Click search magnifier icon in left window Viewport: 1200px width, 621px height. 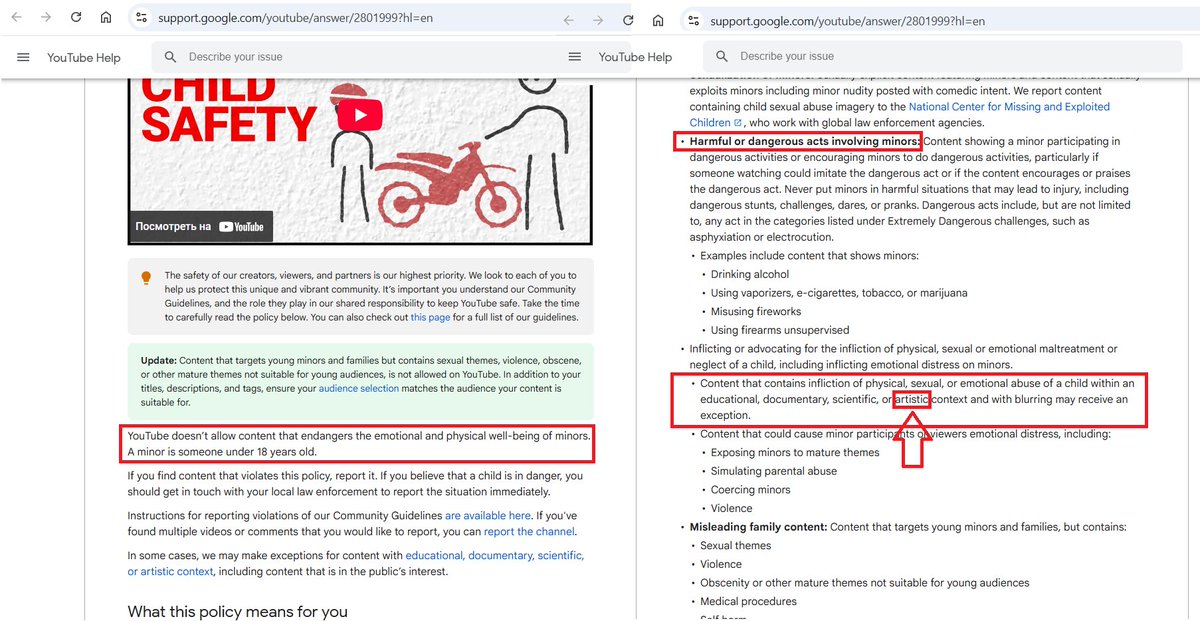coord(171,57)
